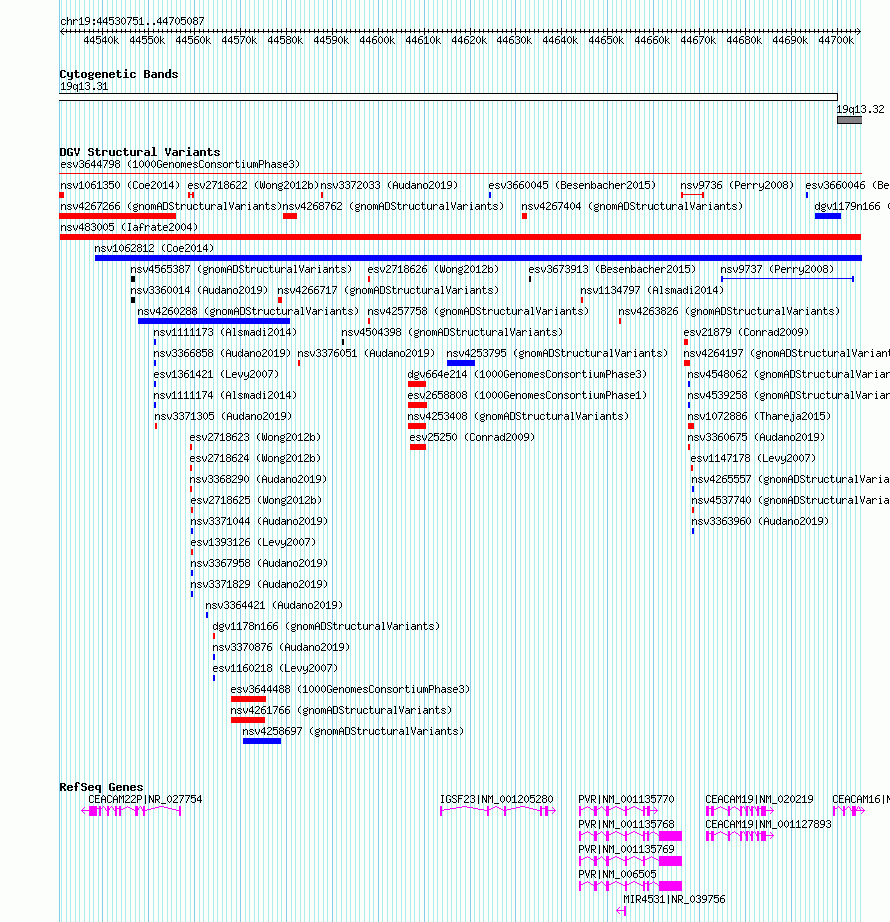Open the nsv9737 (Perry2008) label
Screen dimensions: 890x922
777,269
